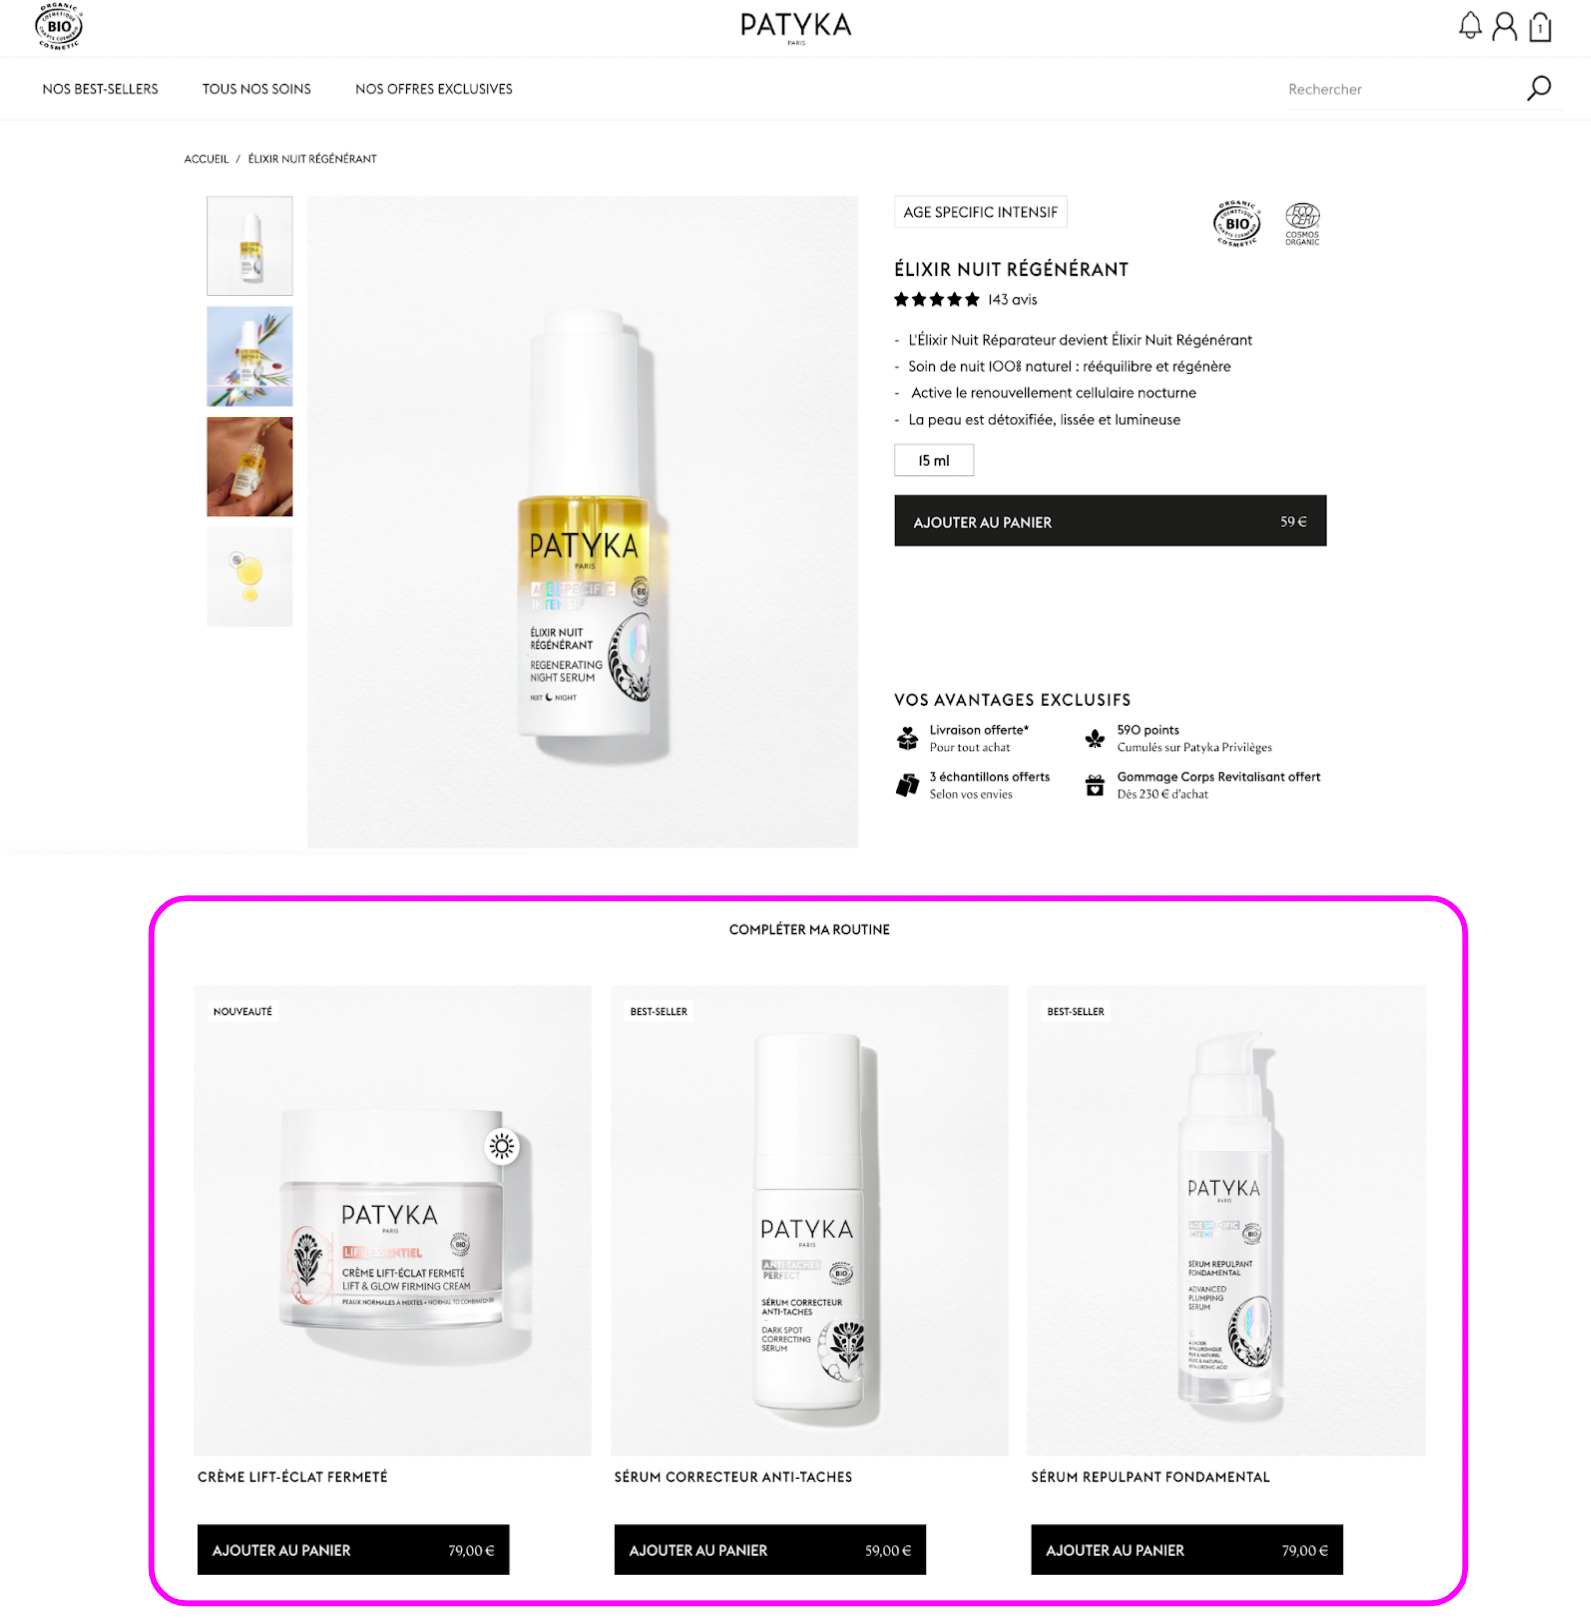This screenshot has width=1591, height=1619.
Task: Add Crème Lift-Éclat Fermeté to cart
Action: [x=353, y=1549]
